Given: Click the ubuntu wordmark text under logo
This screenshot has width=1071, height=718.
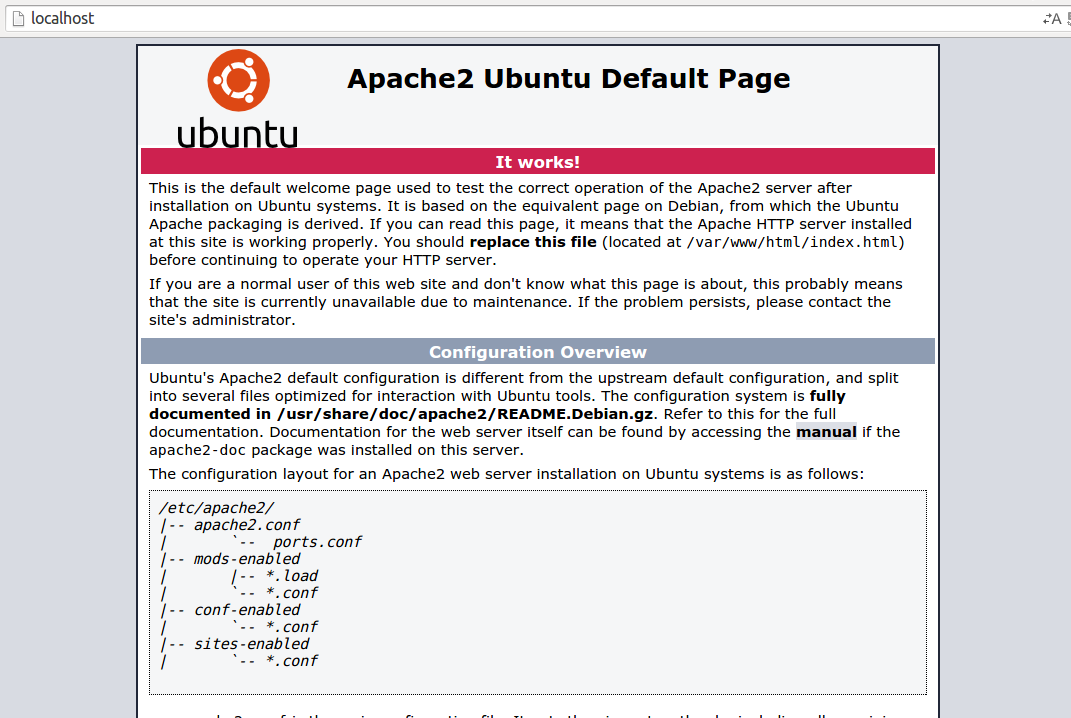Looking at the screenshot, I should click(238, 133).
